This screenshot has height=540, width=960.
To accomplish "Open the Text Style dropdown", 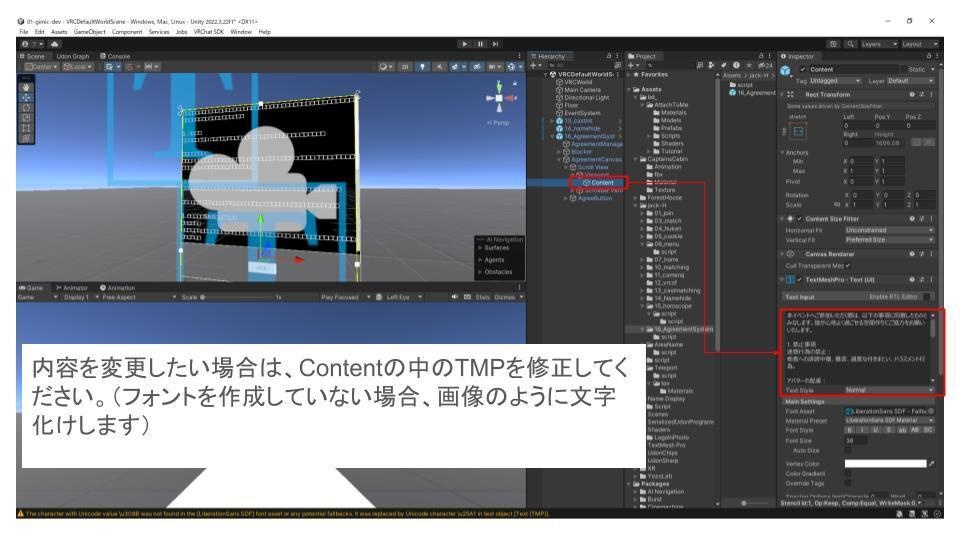I will pos(889,390).
